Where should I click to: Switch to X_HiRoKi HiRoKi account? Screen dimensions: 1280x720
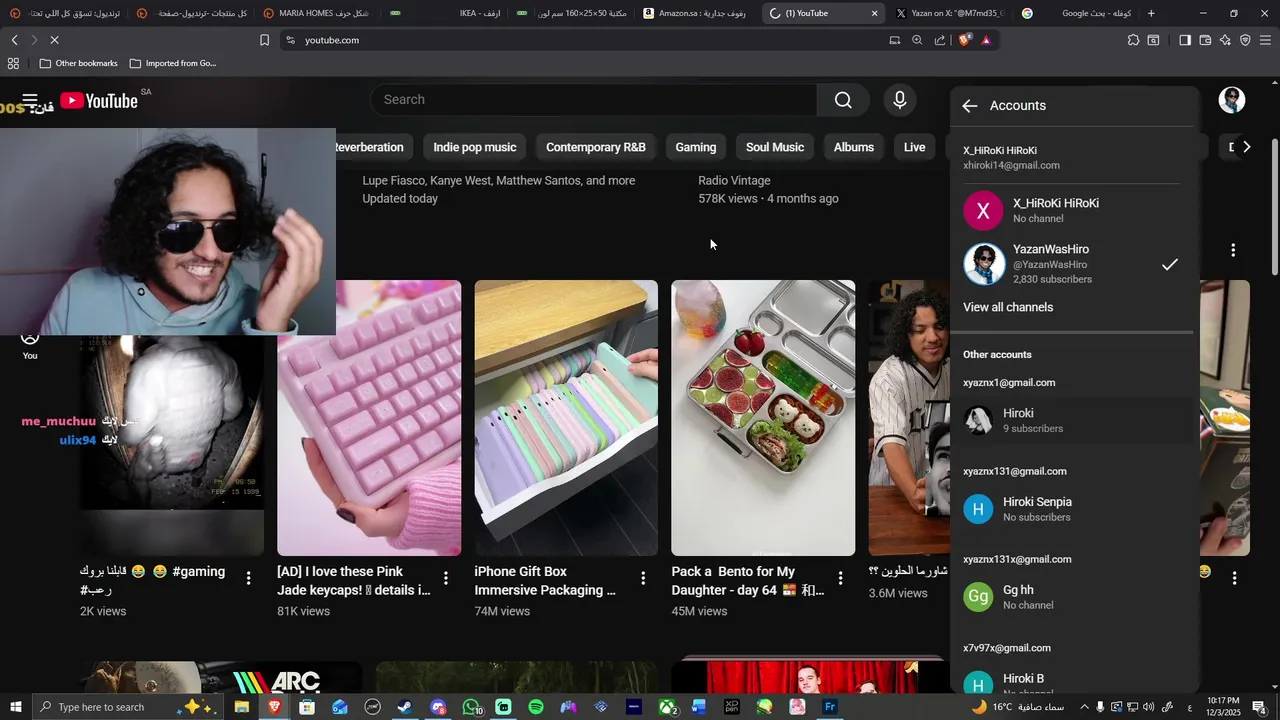tap(1072, 210)
